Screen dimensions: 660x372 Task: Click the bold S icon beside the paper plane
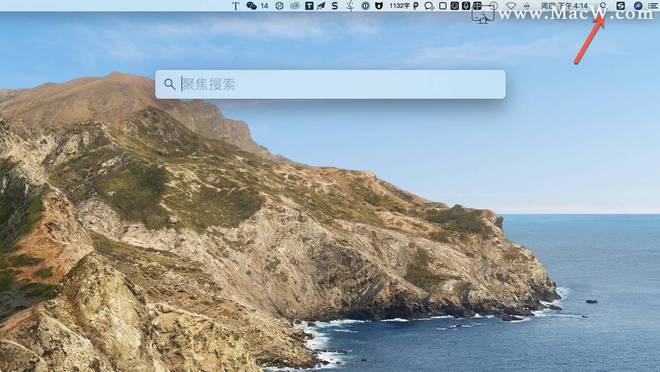tap(335, 5)
